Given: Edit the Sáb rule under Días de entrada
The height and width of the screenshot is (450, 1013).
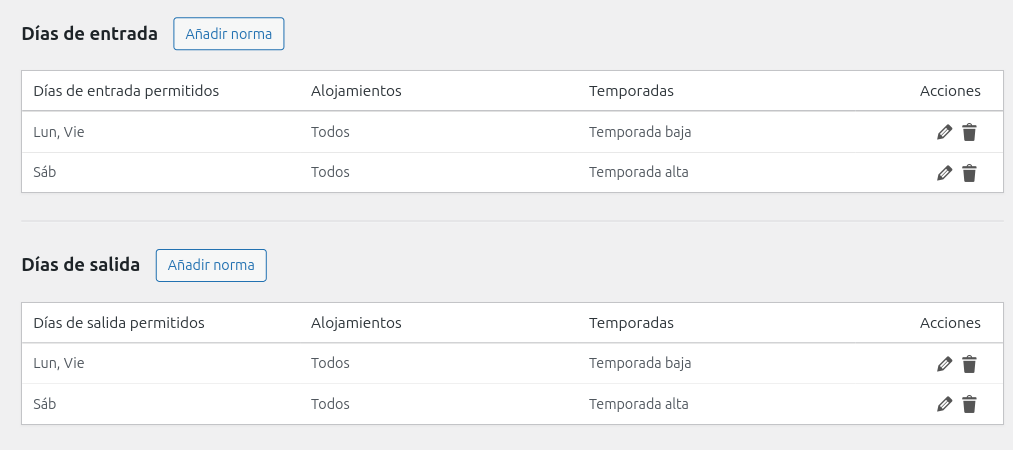Looking at the screenshot, I should pyautogui.click(x=944, y=173).
